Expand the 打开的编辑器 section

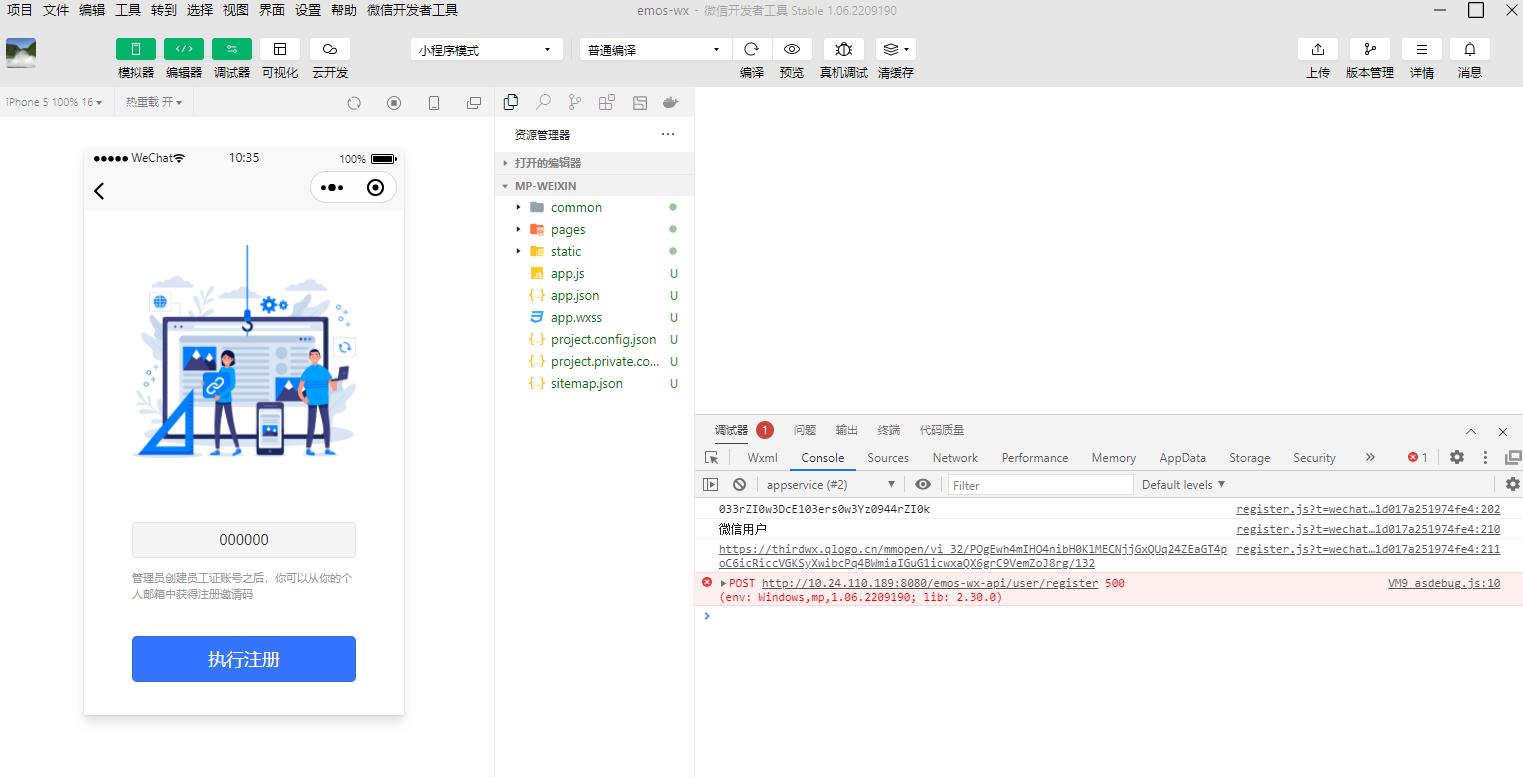pos(594,163)
